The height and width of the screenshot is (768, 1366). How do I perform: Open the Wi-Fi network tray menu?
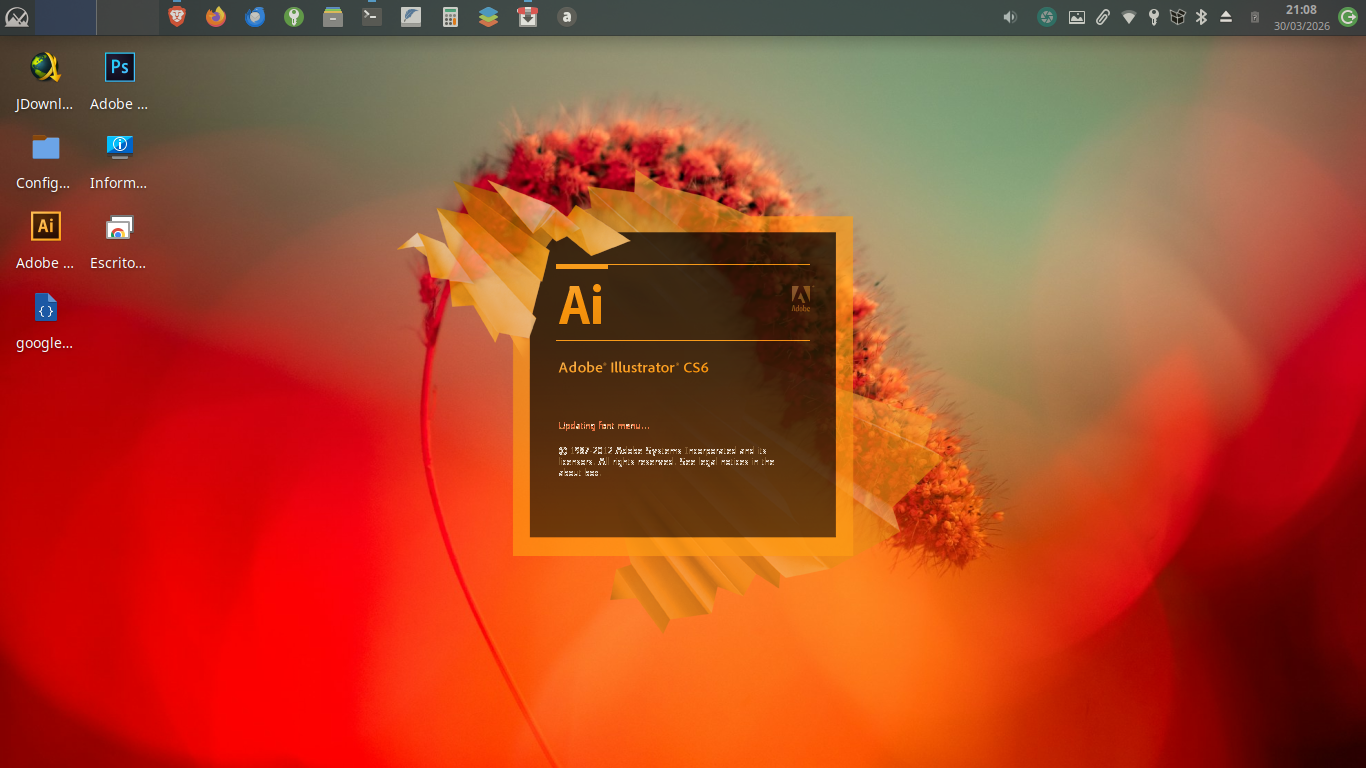pos(1129,17)
